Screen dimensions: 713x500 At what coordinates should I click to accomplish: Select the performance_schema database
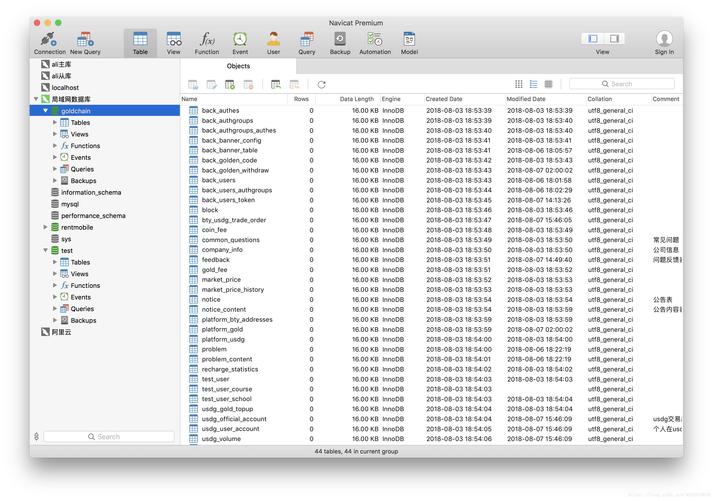coord(93,215)
